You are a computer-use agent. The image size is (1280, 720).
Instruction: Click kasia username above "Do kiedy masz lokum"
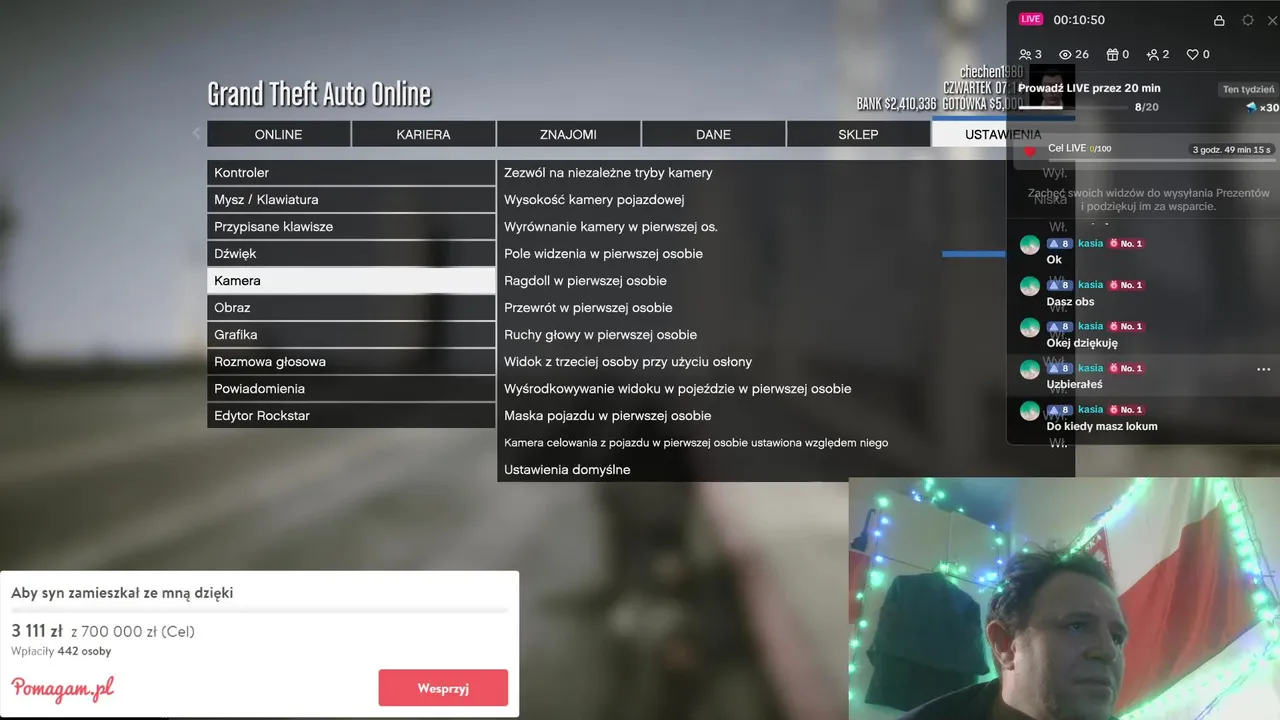pyautogui.click(x=1090, y=409)
